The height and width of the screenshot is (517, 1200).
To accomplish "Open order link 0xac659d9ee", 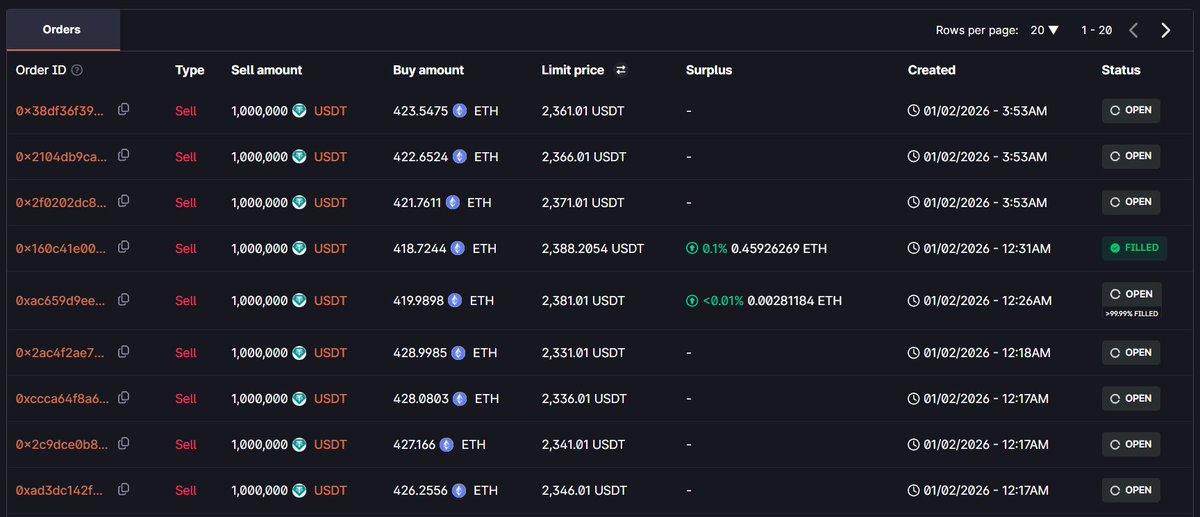I will tap(60, 300).
